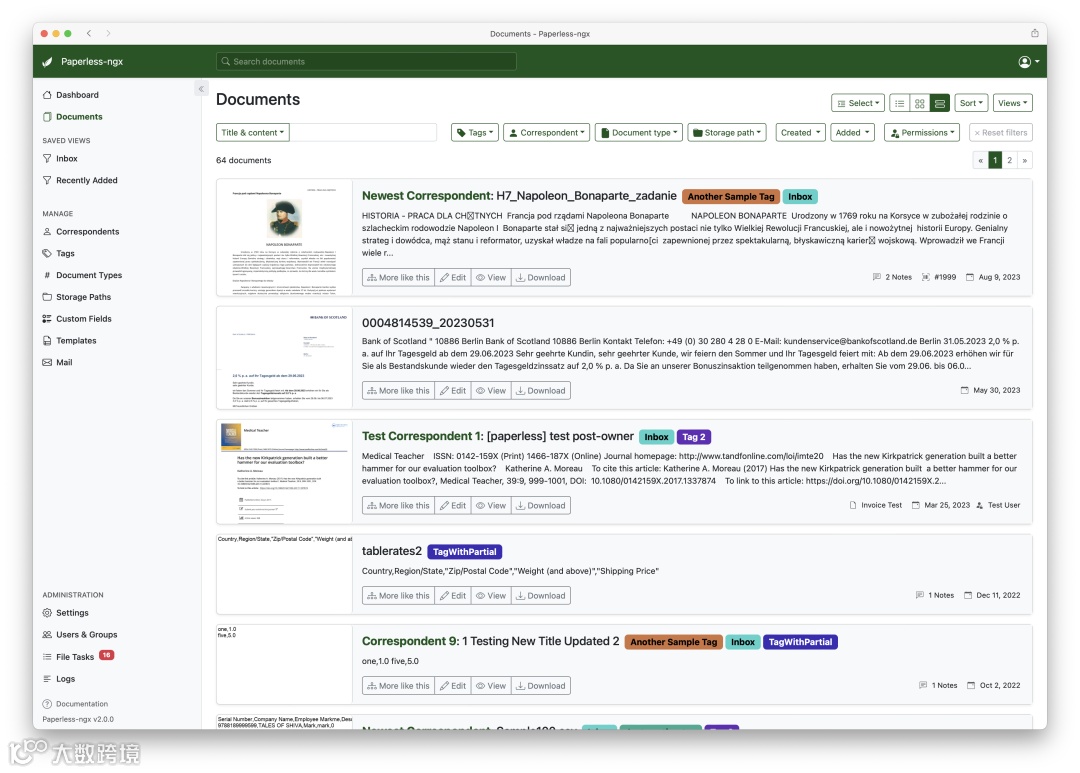The height and width of the screenshot is (773, 1080).
Task: Click the TagWithPartial tag on tablerates2
Action: pyautogui.click(x=464, y=552)
